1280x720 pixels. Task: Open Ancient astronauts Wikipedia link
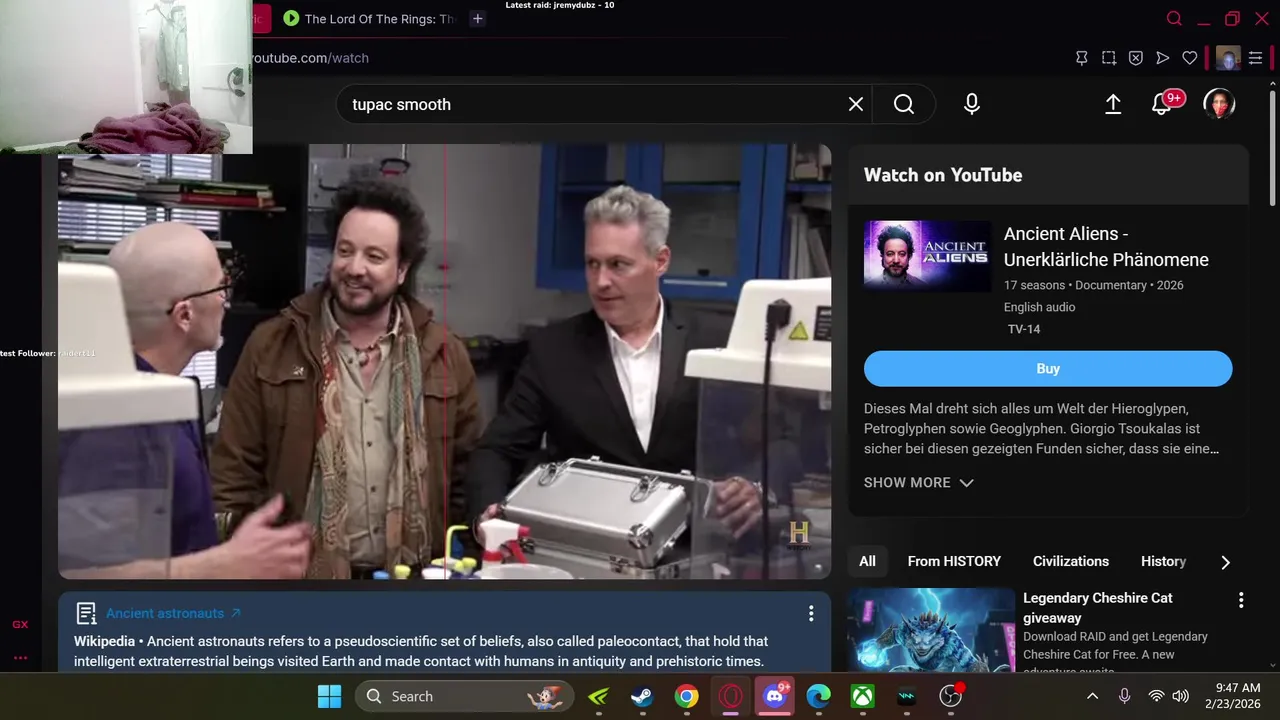click(x=173, y=613)
